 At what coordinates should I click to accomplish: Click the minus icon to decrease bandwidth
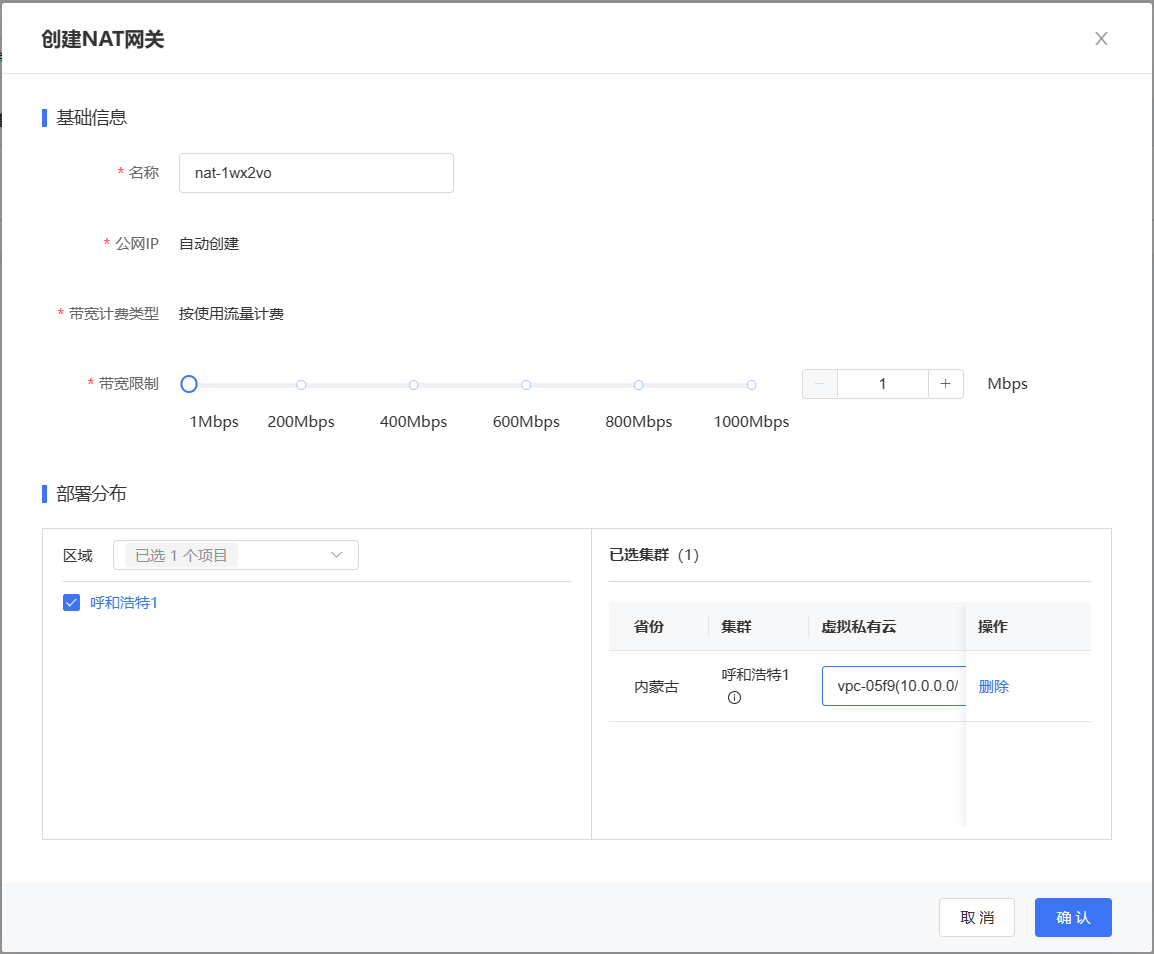click(x=819, y=384)
